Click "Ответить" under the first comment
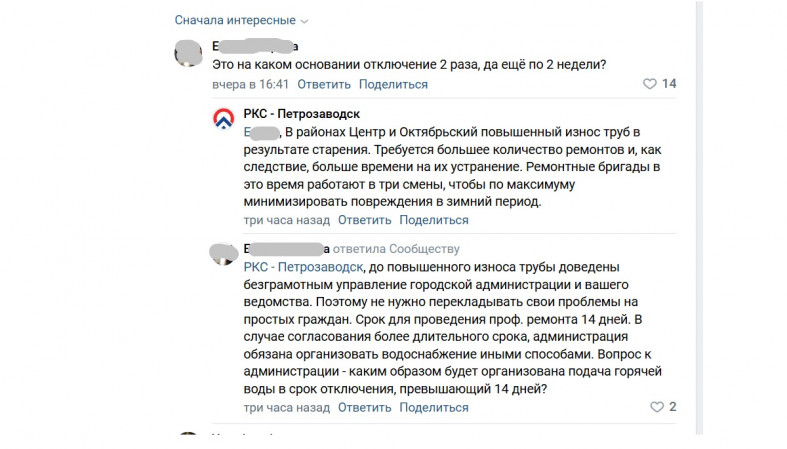Screen dimensions: 787x449 point(324,84)
